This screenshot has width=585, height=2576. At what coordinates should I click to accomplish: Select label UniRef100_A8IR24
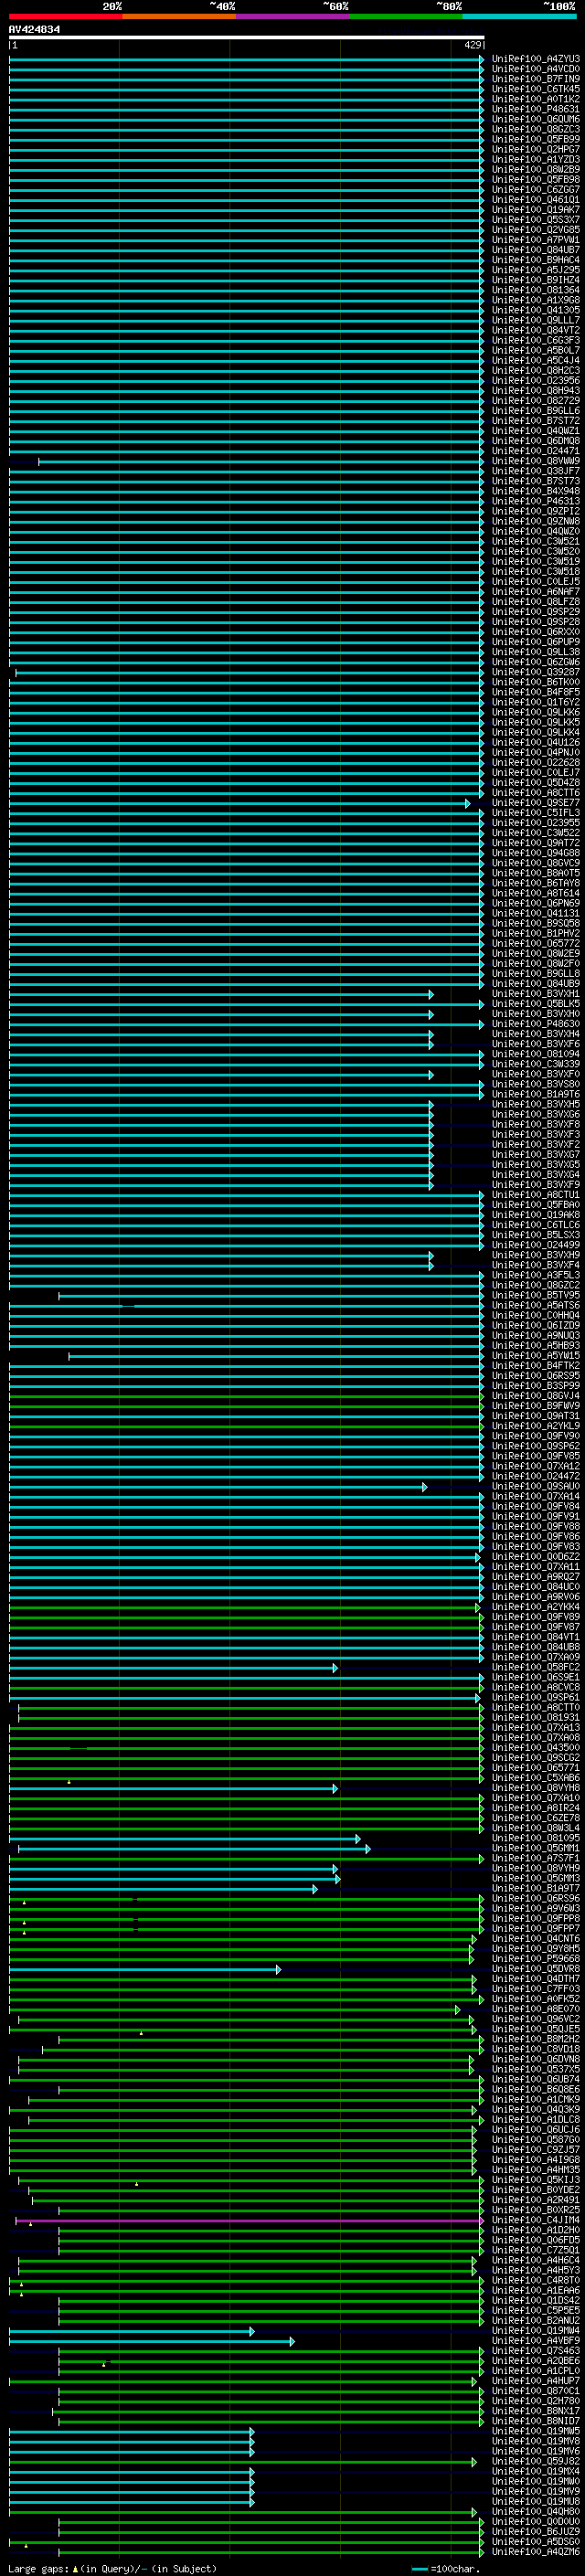click(x=536, y=1808)
